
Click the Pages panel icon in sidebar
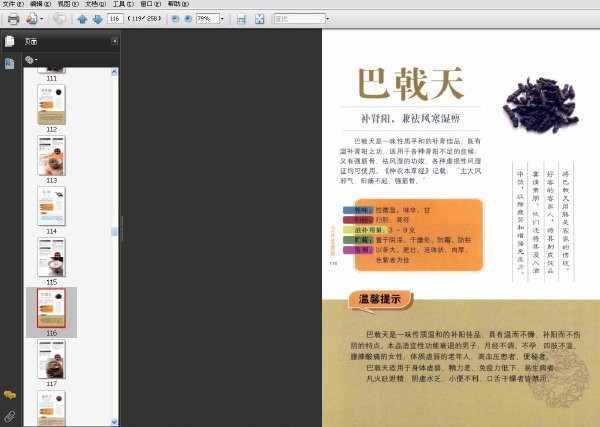tap(10, 41)
